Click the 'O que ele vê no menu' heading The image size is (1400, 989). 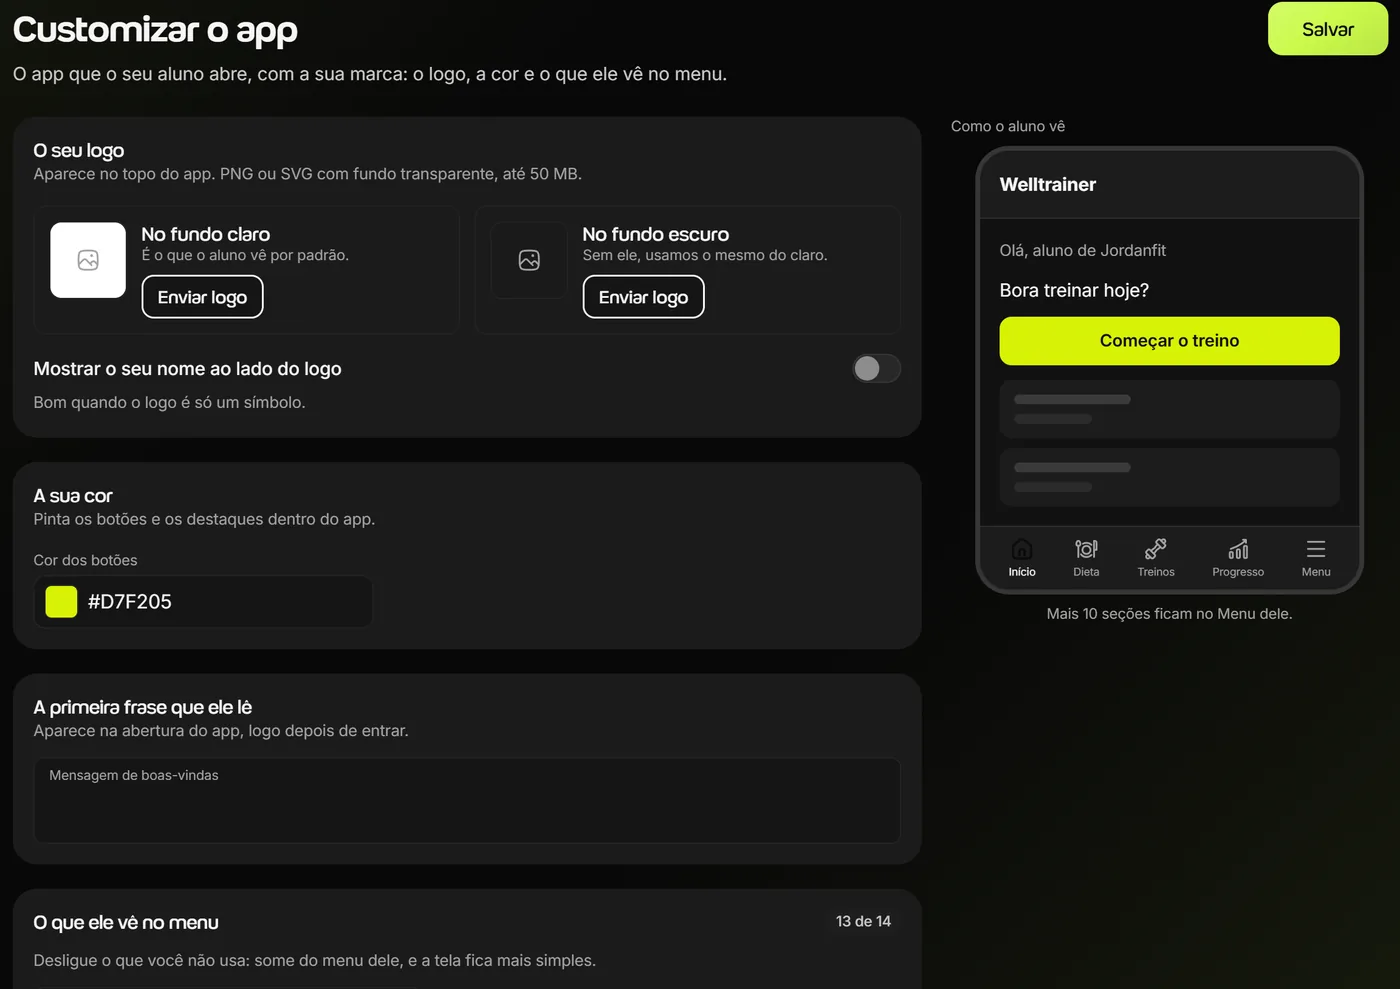(126, 922)
